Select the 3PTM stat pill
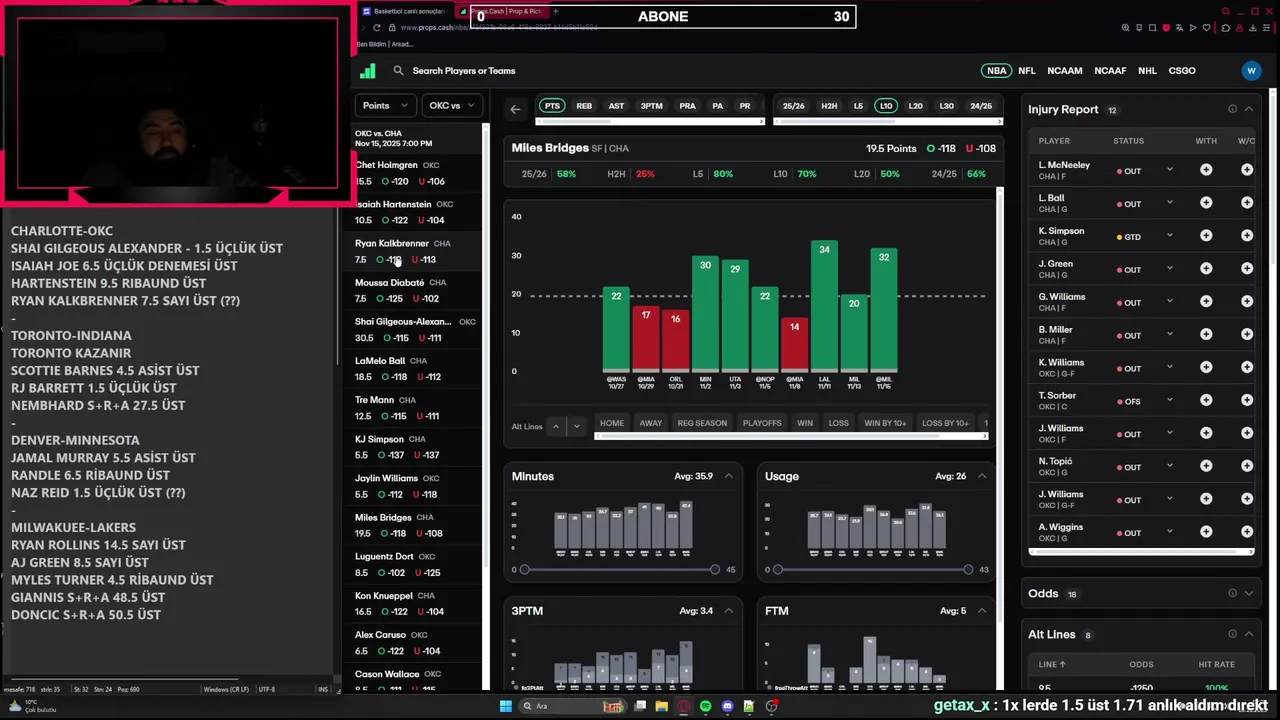Screen dimensions: 1280x720 click(651, 106)
